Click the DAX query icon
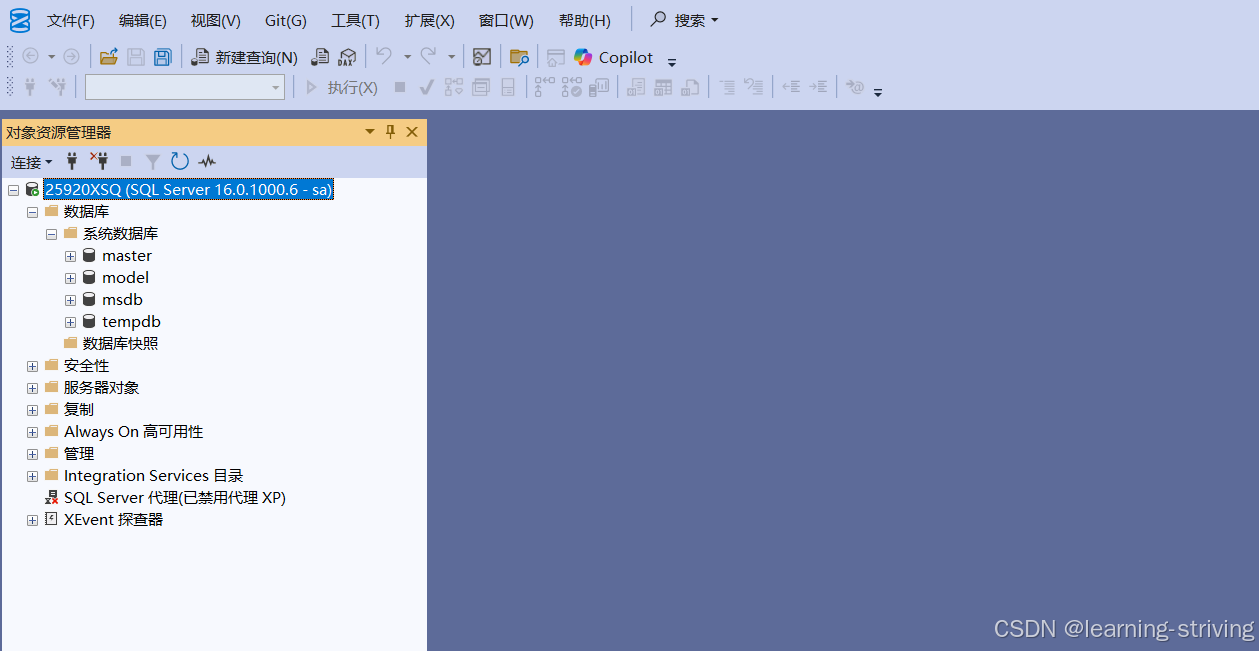 [x=347, y=57]
